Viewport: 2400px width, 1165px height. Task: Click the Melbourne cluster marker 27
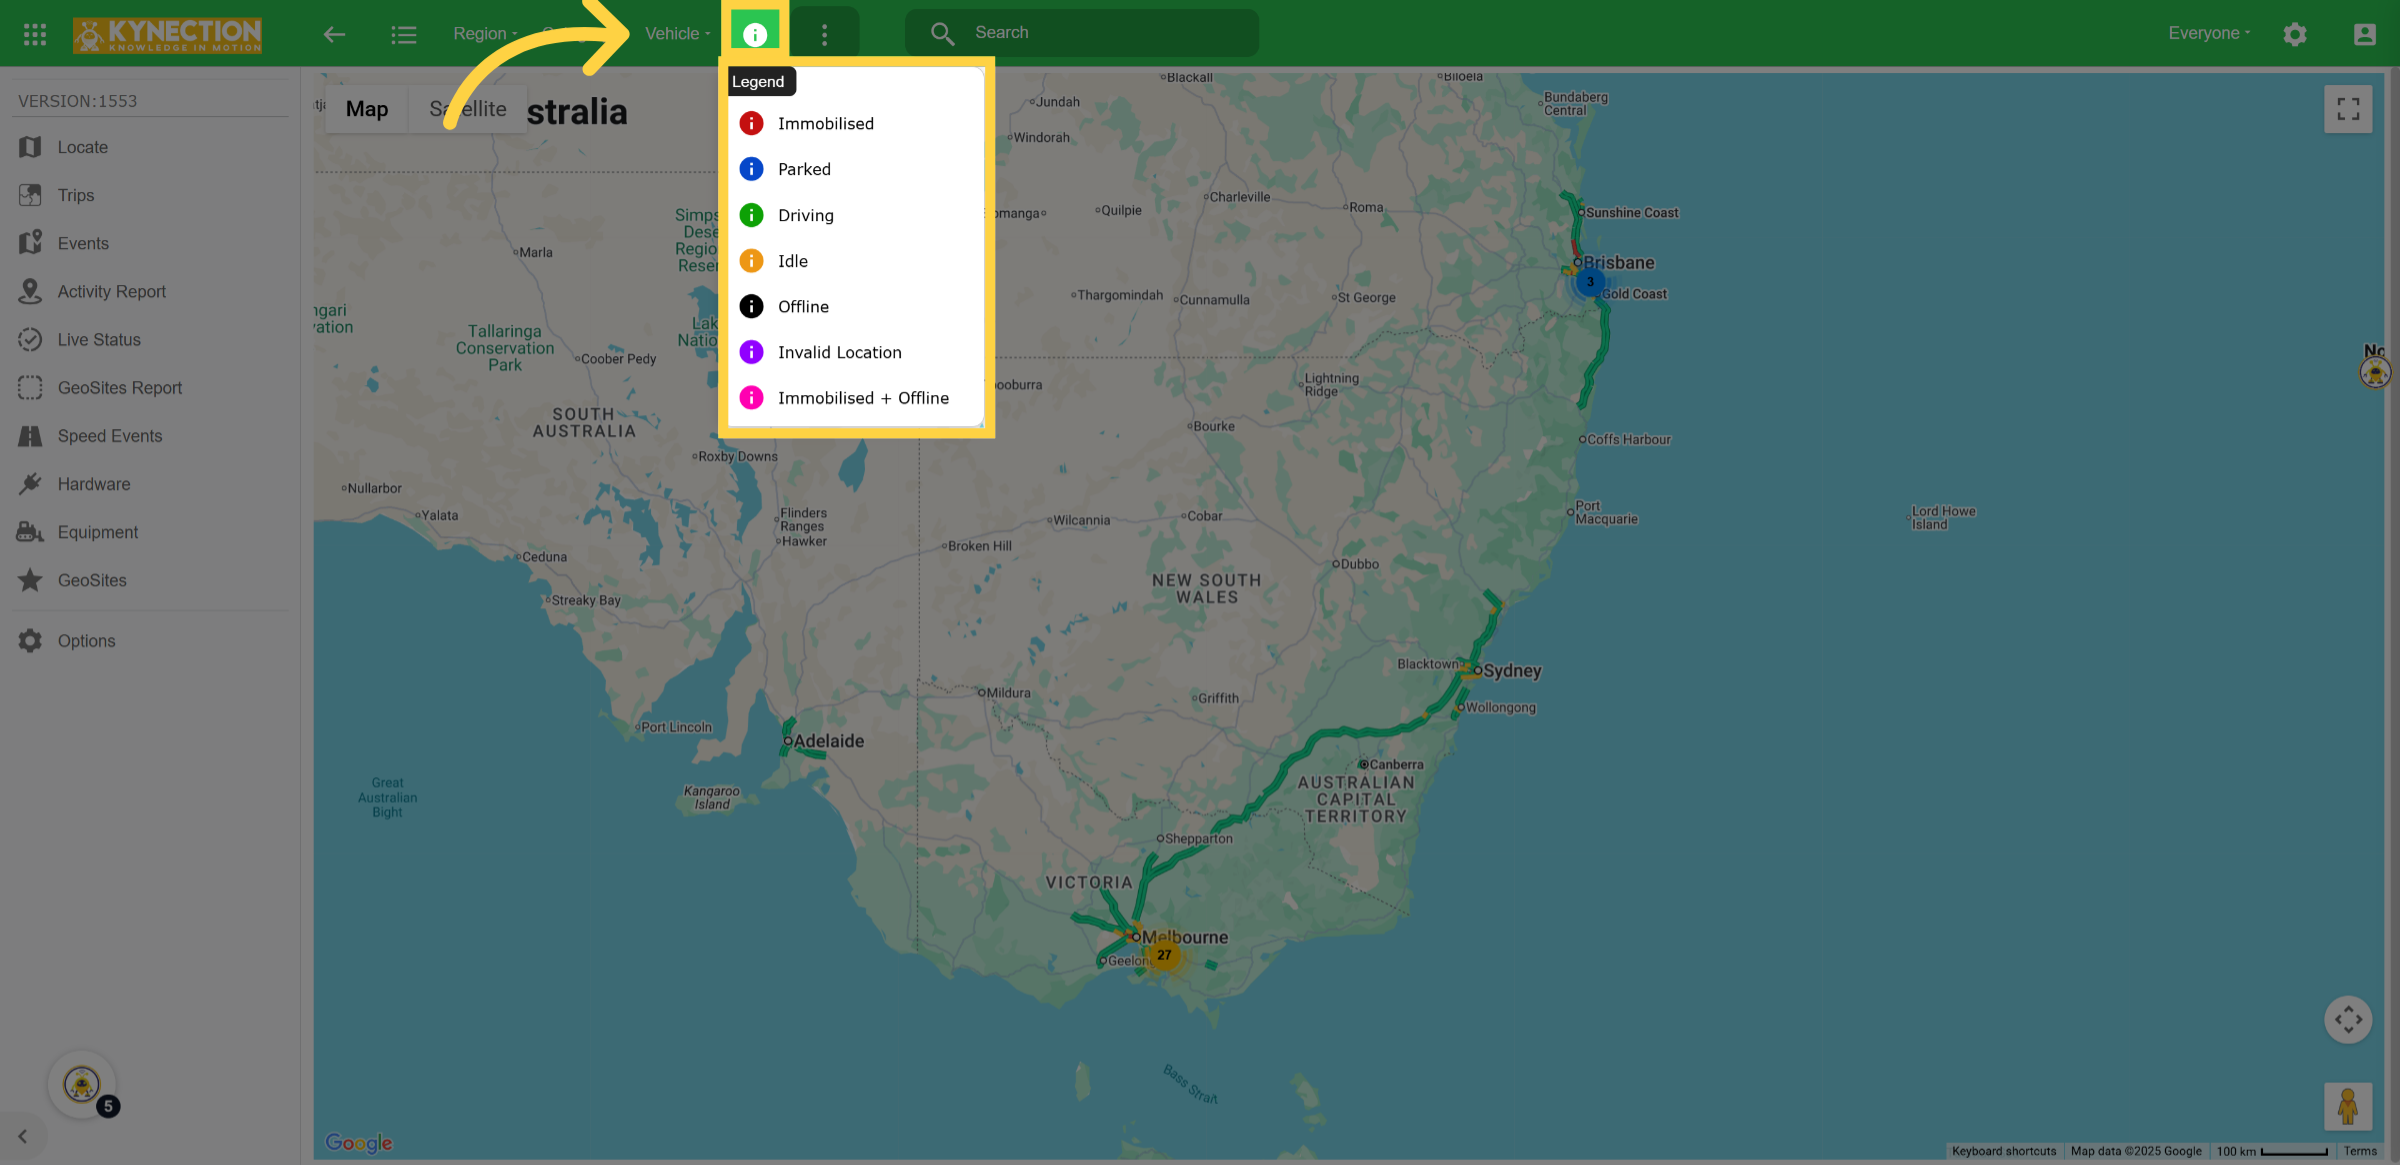click(x=1164, y=955)
